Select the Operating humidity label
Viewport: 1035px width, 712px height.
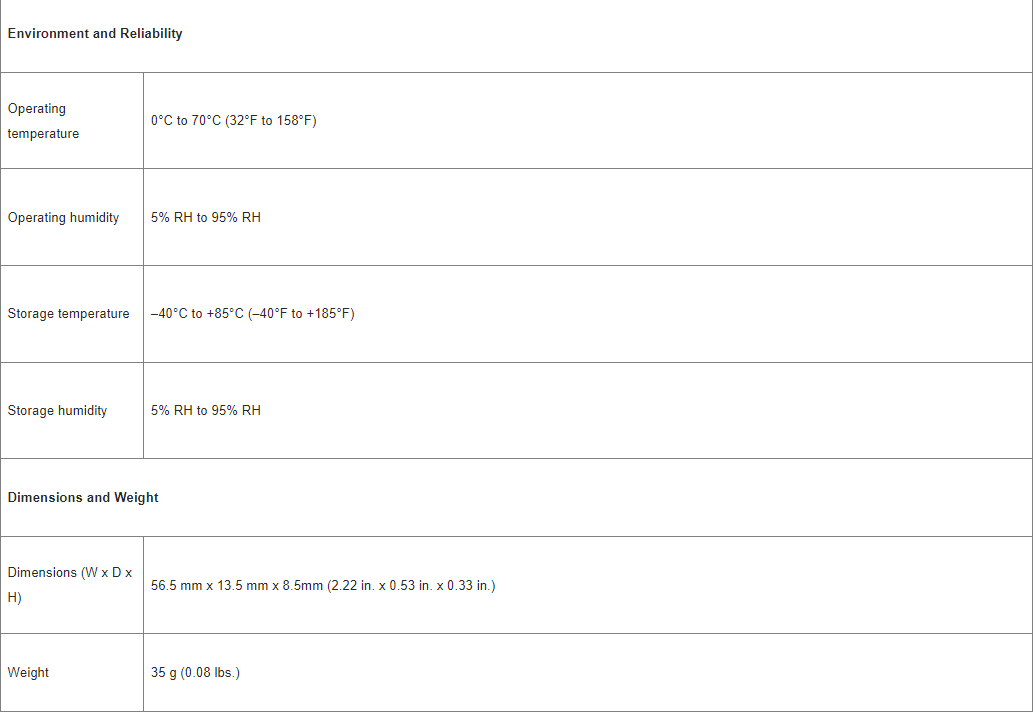(63, 218)
